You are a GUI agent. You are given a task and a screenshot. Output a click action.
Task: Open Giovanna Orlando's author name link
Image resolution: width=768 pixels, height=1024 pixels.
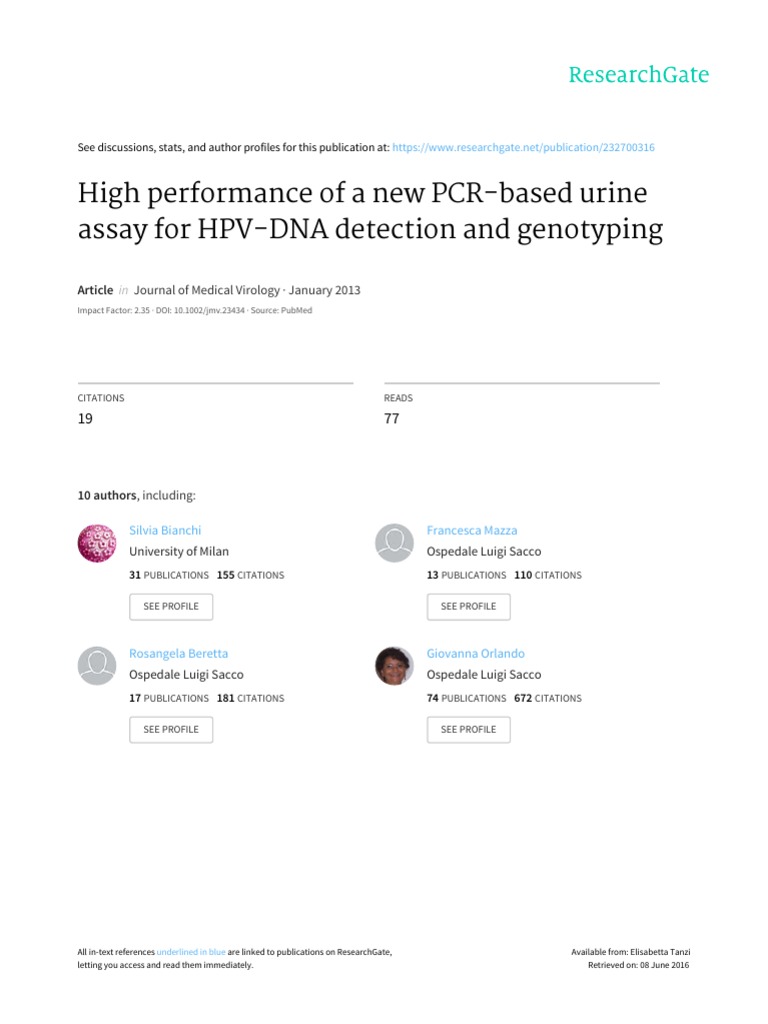(x=475, y=653)
